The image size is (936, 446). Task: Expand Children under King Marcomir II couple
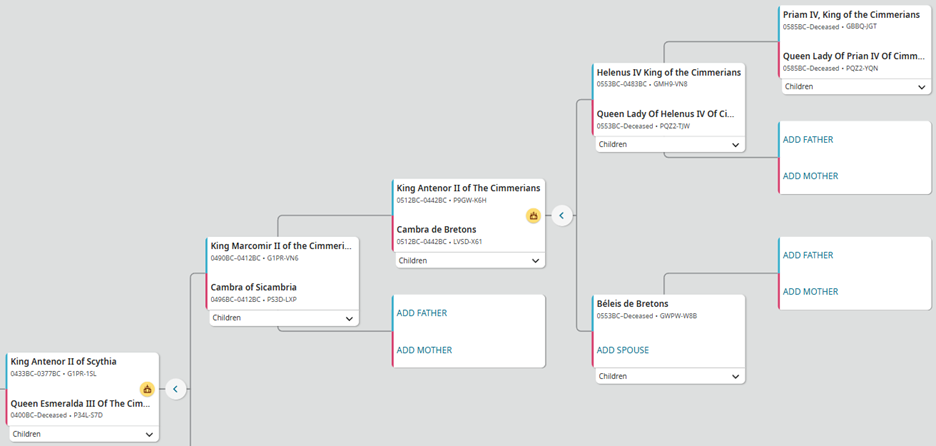pos(283,318)
